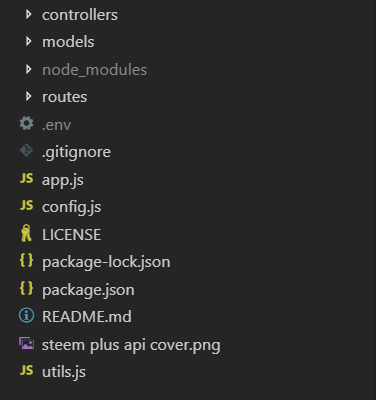The image size is (376, 400).
Task: Open the app.js file
Action: coord(63,180)
